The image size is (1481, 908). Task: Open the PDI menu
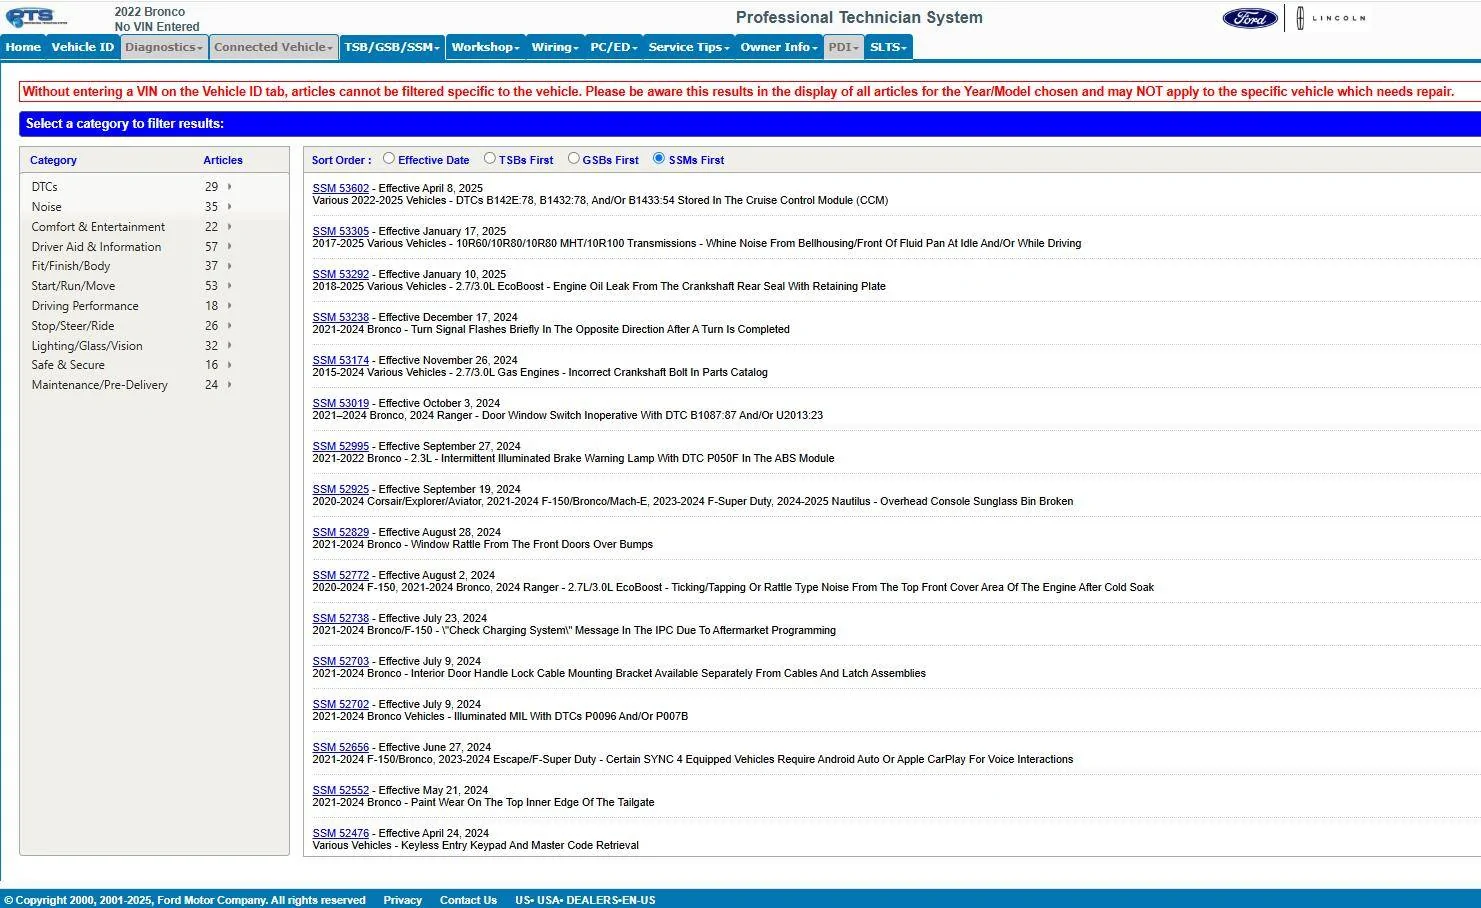(844, 47)
